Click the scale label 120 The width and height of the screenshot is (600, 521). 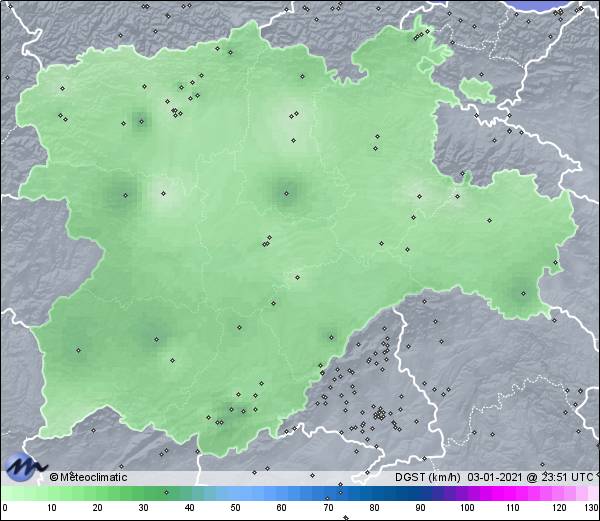559,508
